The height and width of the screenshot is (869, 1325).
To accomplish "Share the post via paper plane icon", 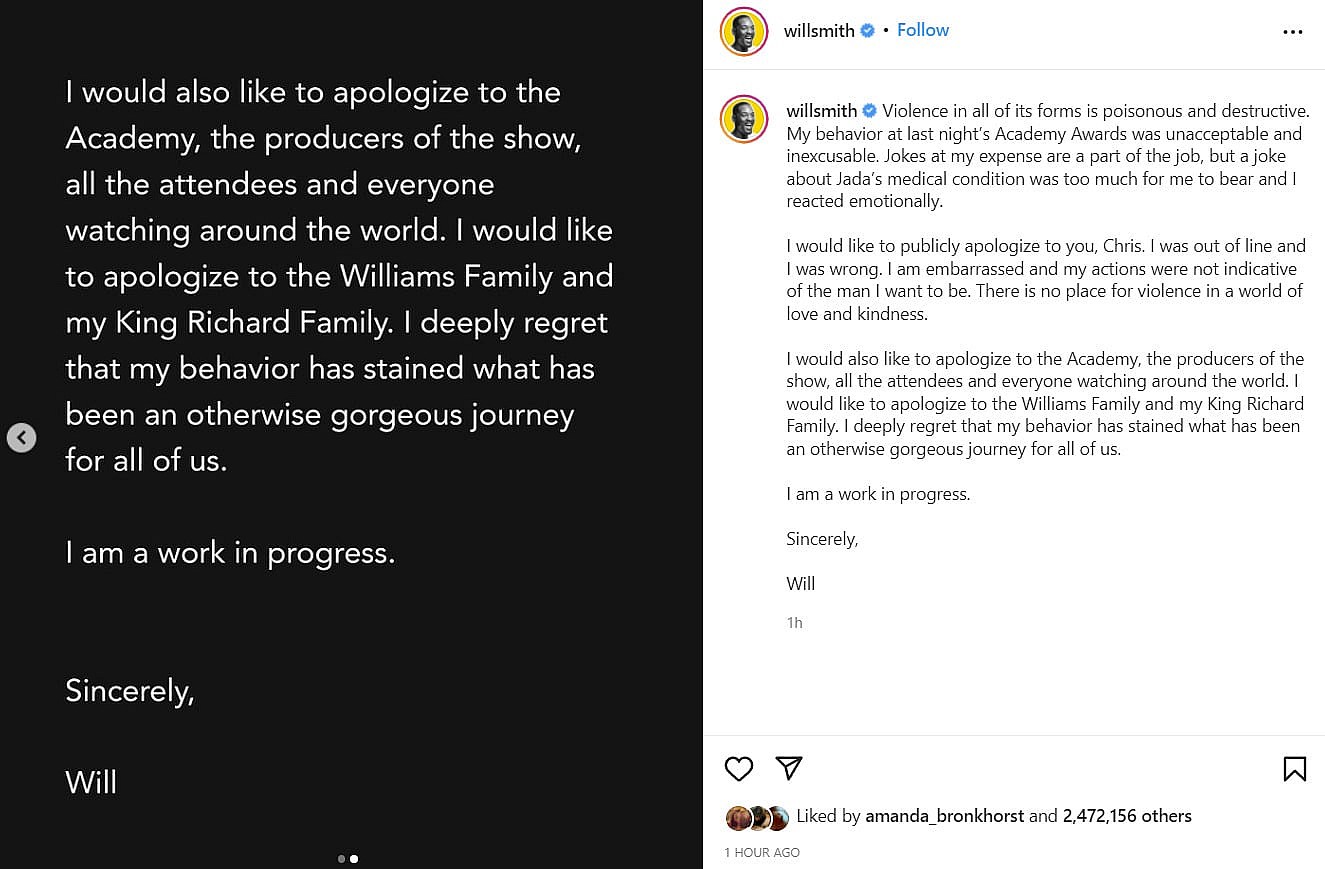I will click(789, 768).
